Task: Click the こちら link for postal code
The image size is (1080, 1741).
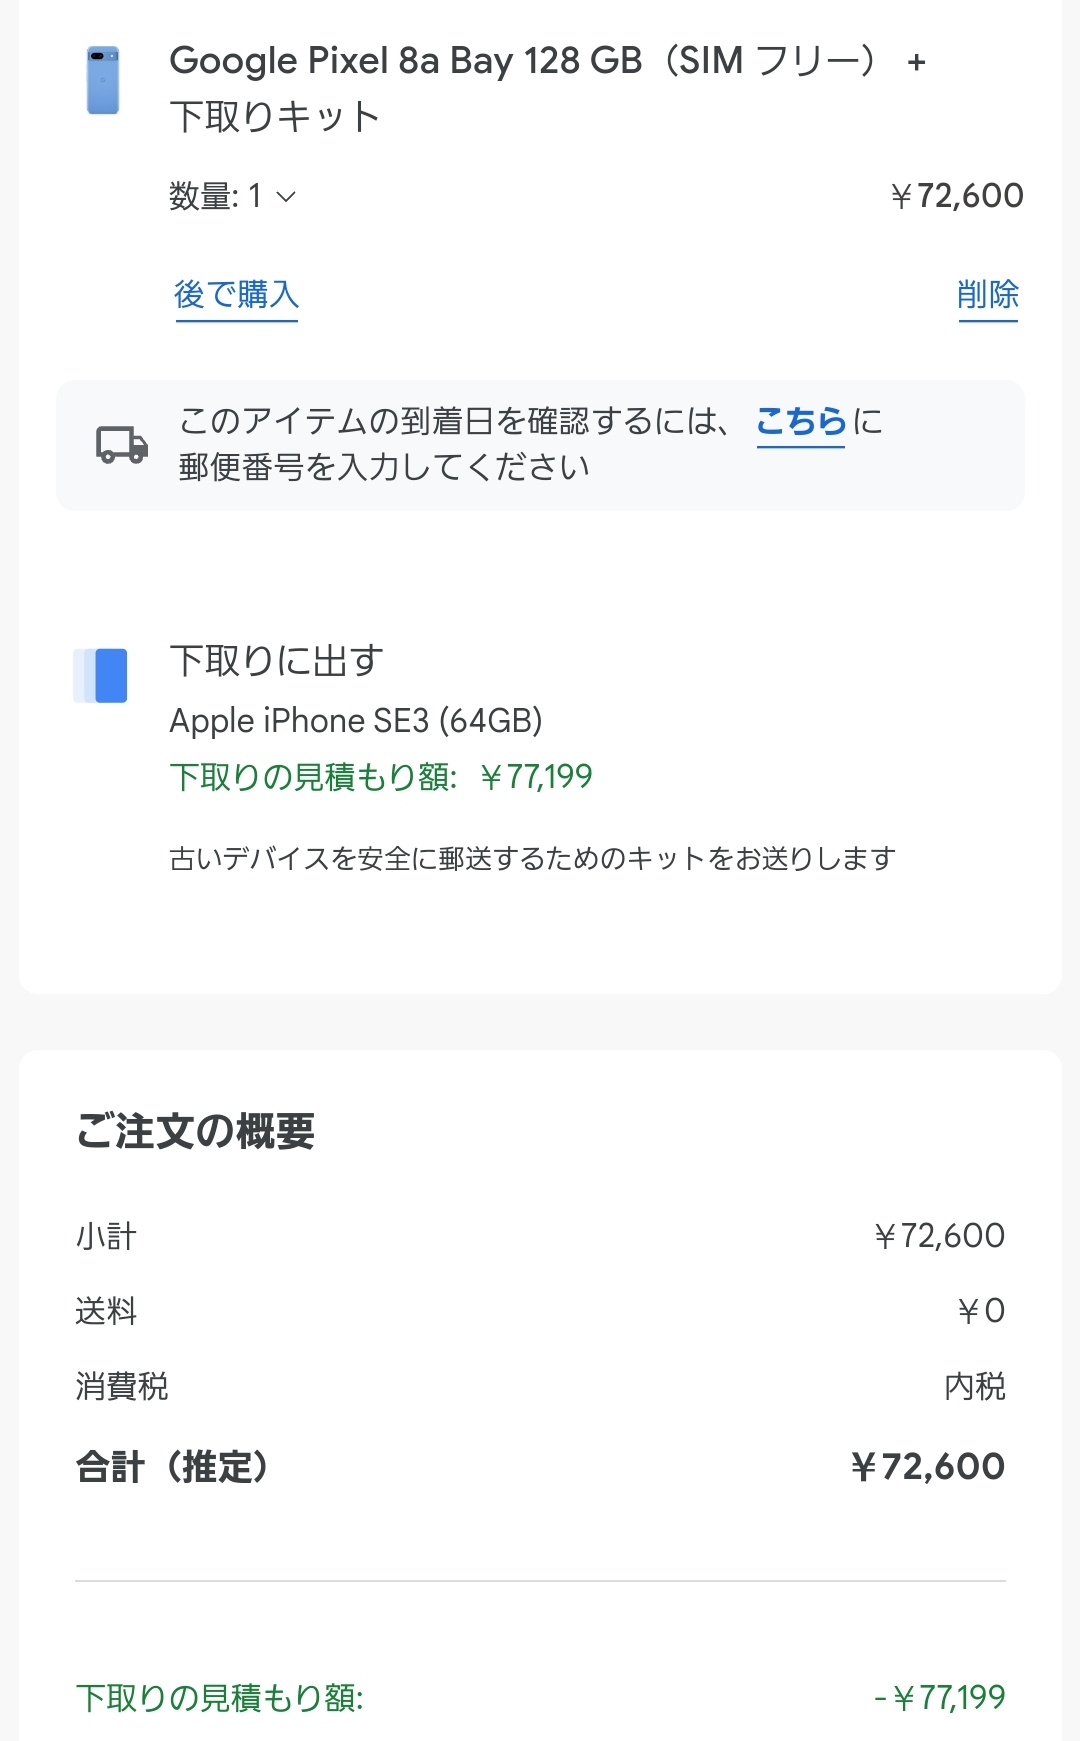Action: (801, 422)
